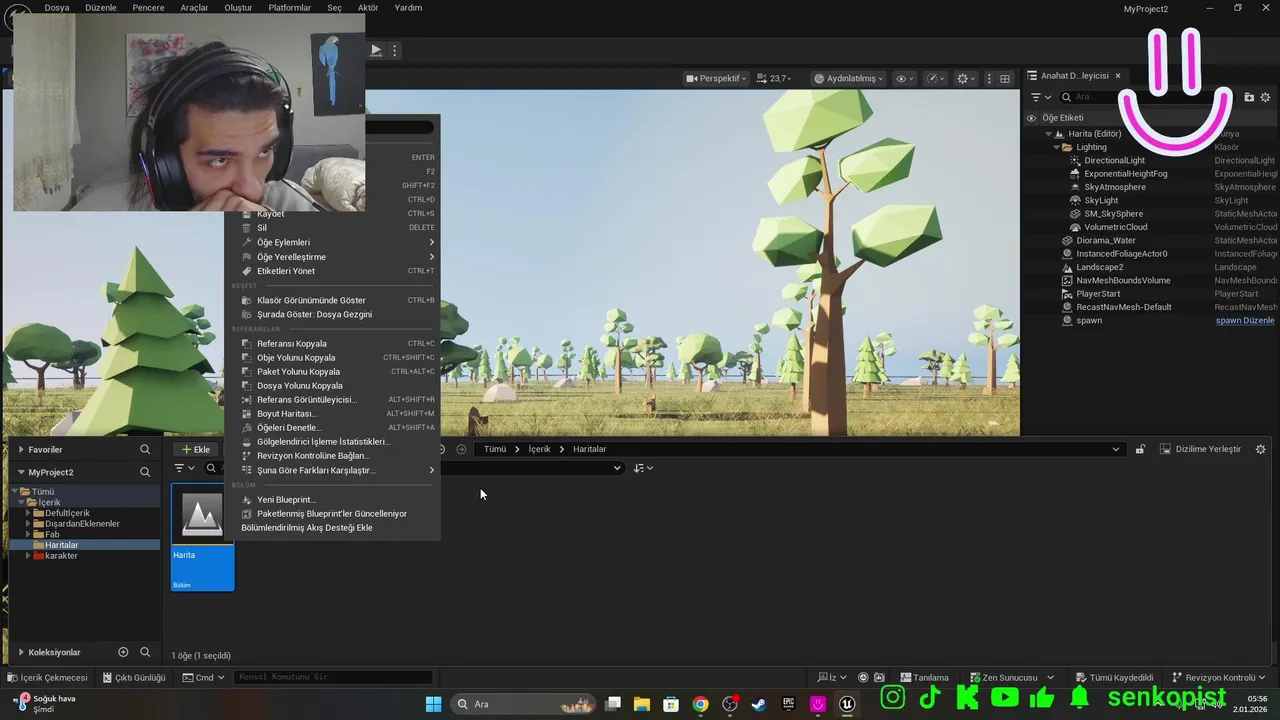Click the Windows Start button
The width and height of the screenshot is (1280, 720).
[433, 704]
